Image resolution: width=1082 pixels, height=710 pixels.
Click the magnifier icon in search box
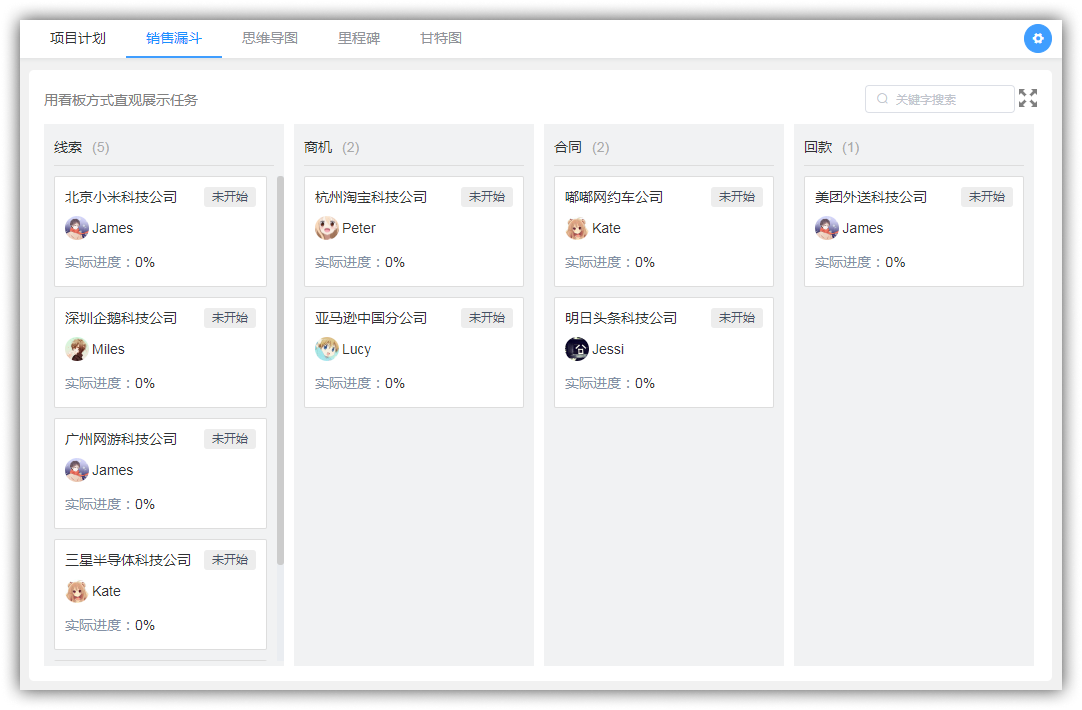click(882, 99)
